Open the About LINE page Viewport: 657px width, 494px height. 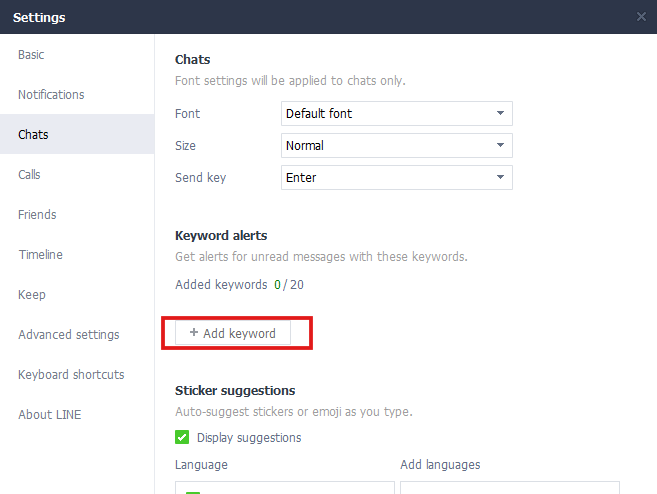point(48,415)
